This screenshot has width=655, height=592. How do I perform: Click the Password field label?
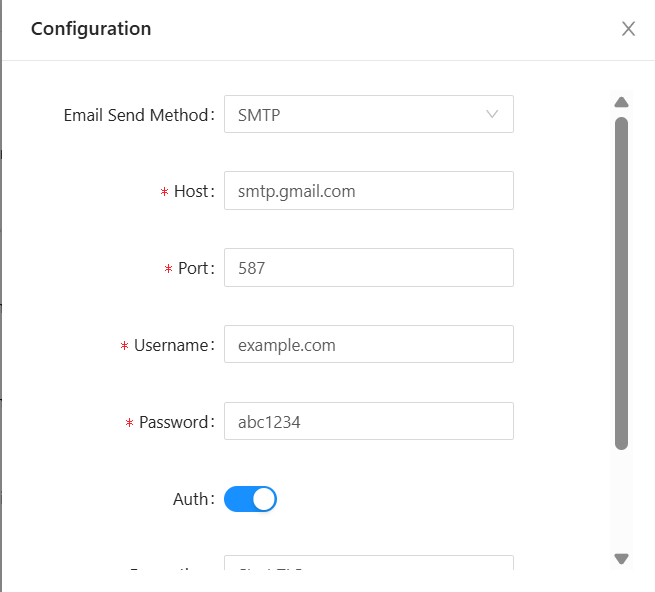click(175, 422)
